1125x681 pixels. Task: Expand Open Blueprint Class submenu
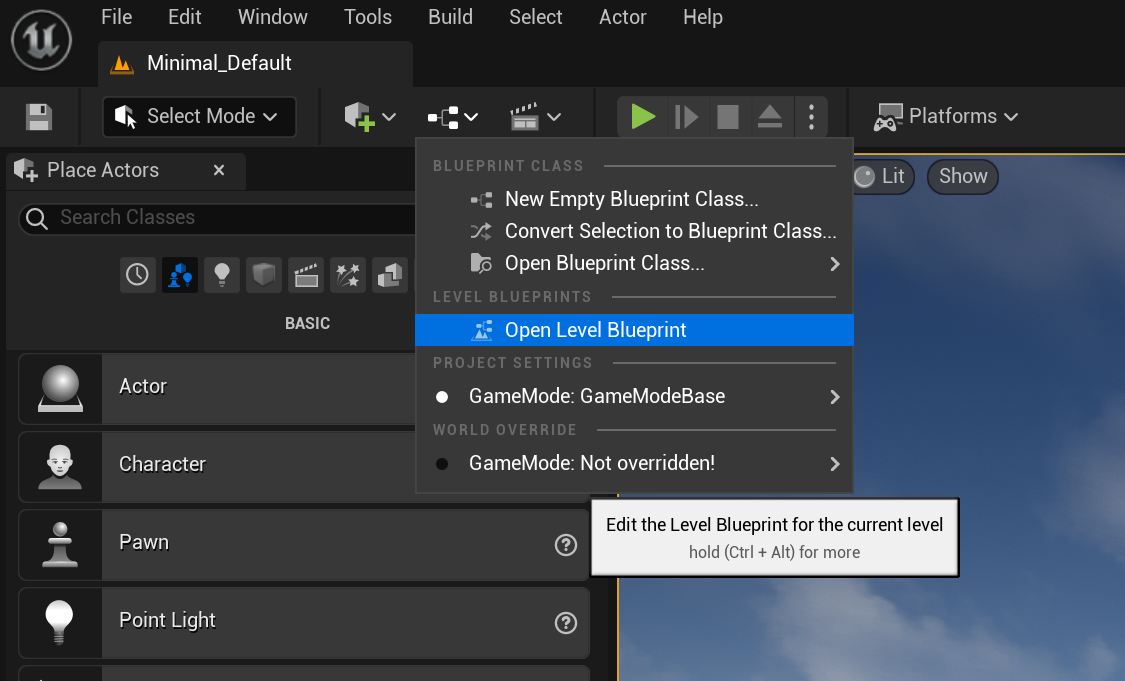click(634, 263)
